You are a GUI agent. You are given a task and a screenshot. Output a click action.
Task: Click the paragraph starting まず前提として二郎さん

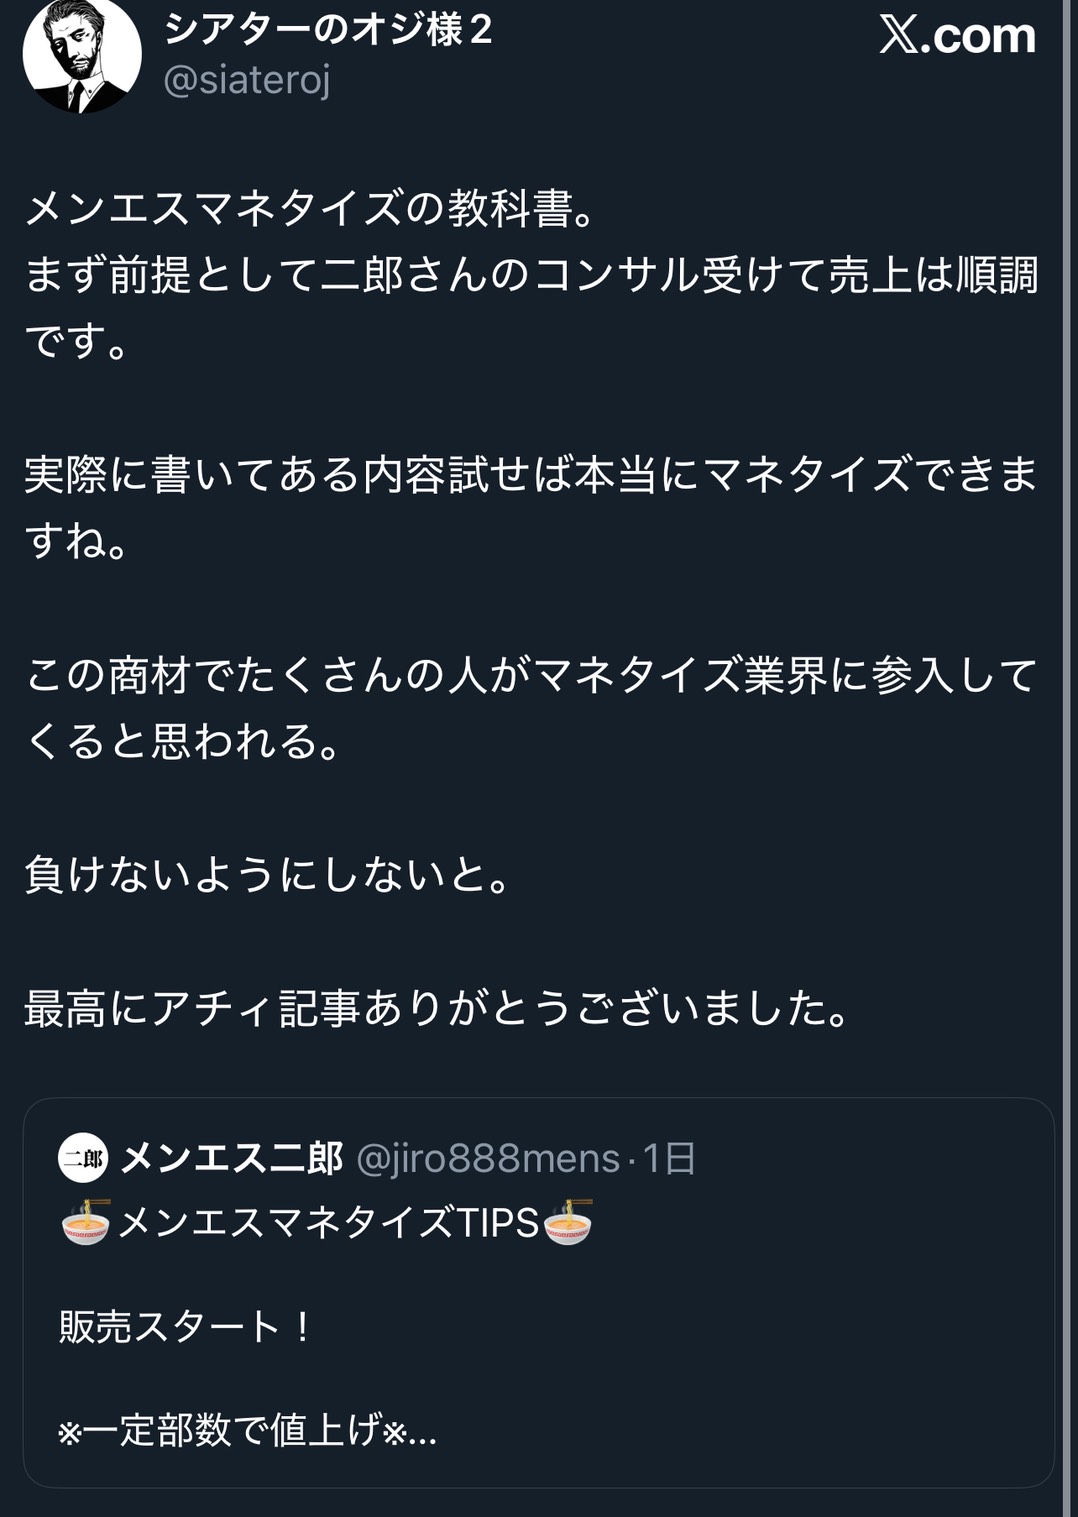point(530,275)
